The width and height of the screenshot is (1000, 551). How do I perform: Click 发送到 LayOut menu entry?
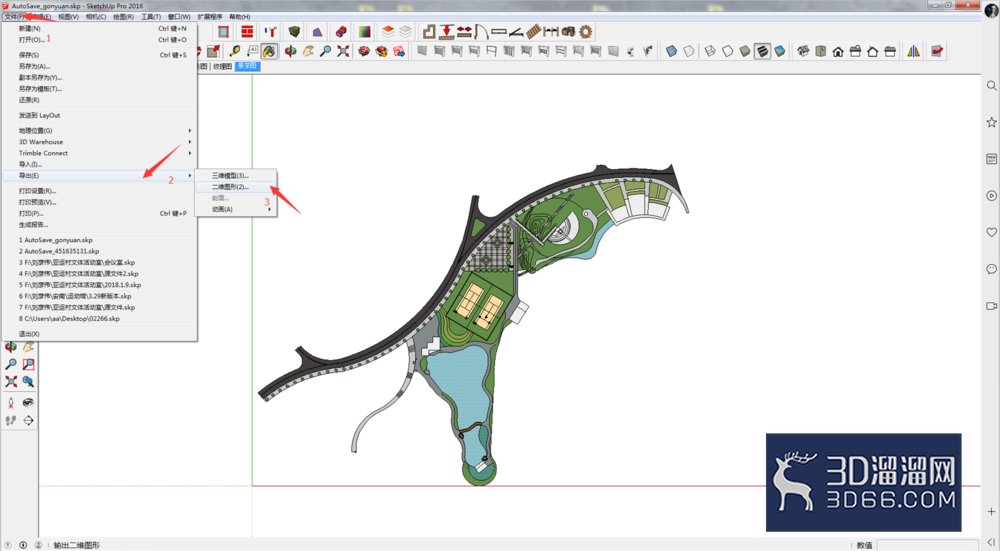point(99,115)
